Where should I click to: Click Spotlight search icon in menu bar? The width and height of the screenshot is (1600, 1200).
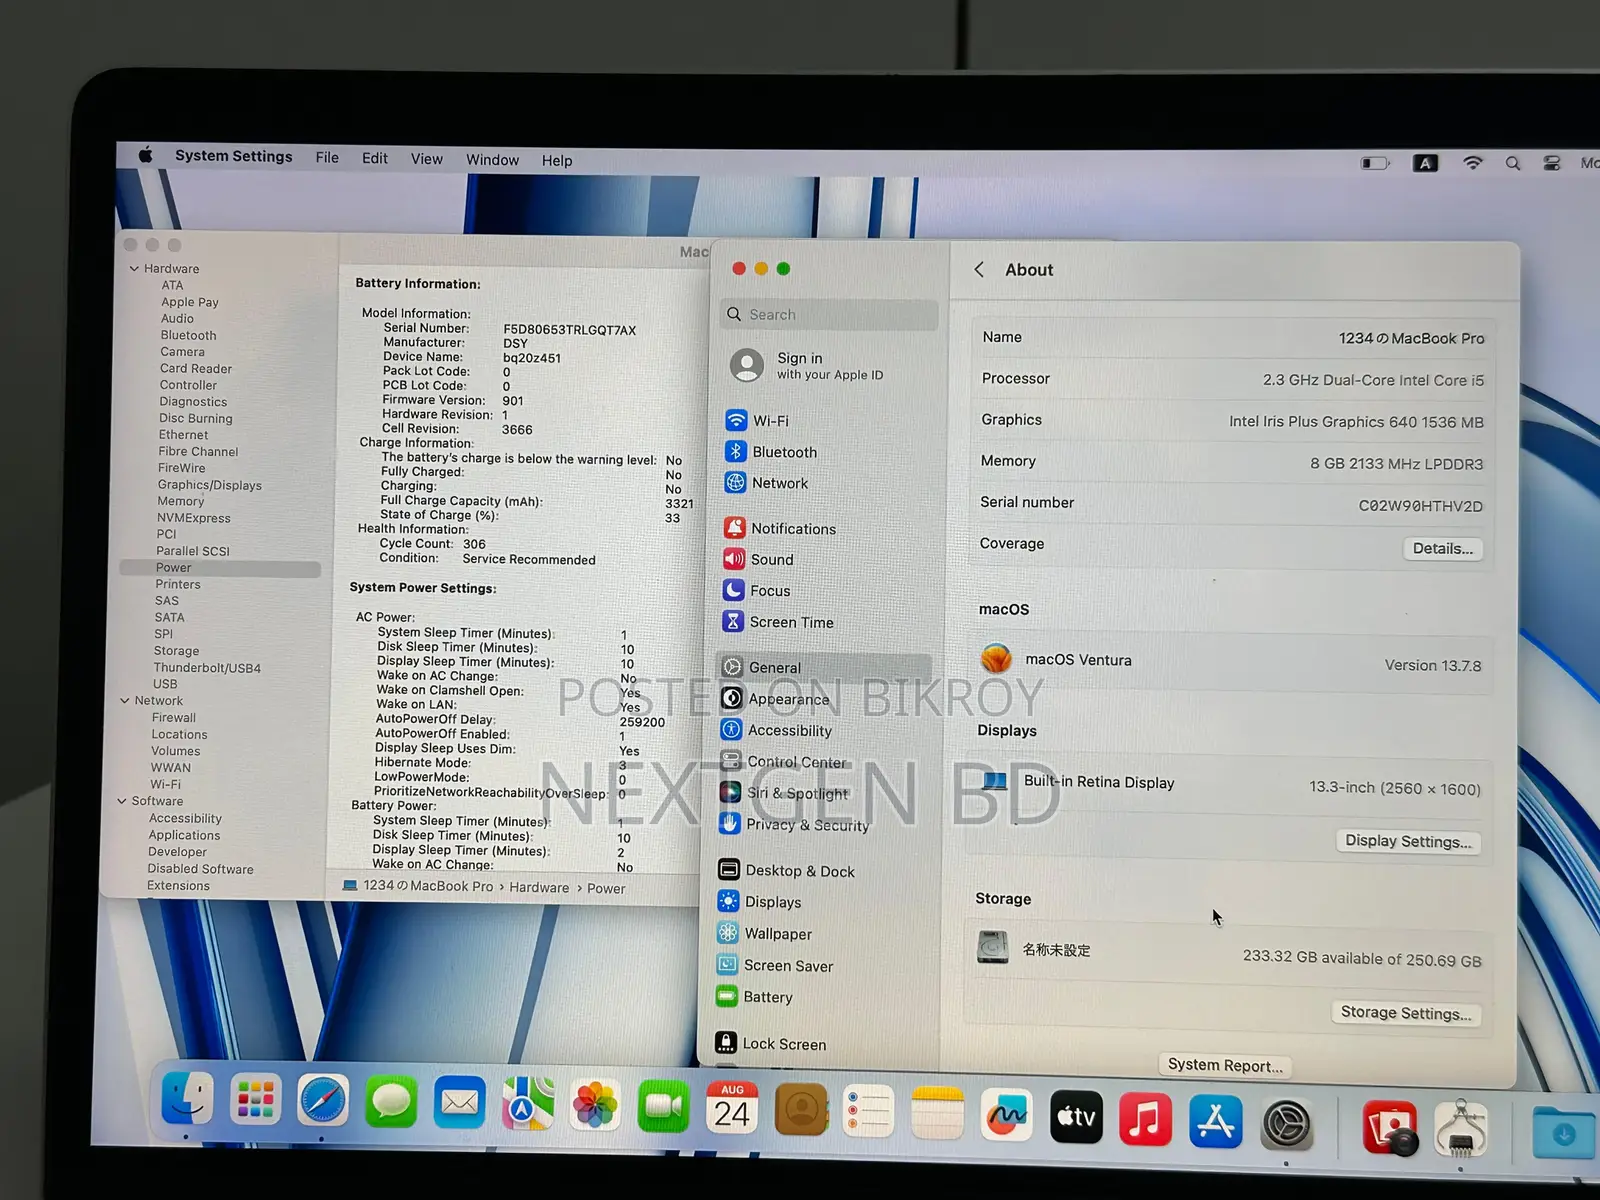click(x=1512, y=163)
